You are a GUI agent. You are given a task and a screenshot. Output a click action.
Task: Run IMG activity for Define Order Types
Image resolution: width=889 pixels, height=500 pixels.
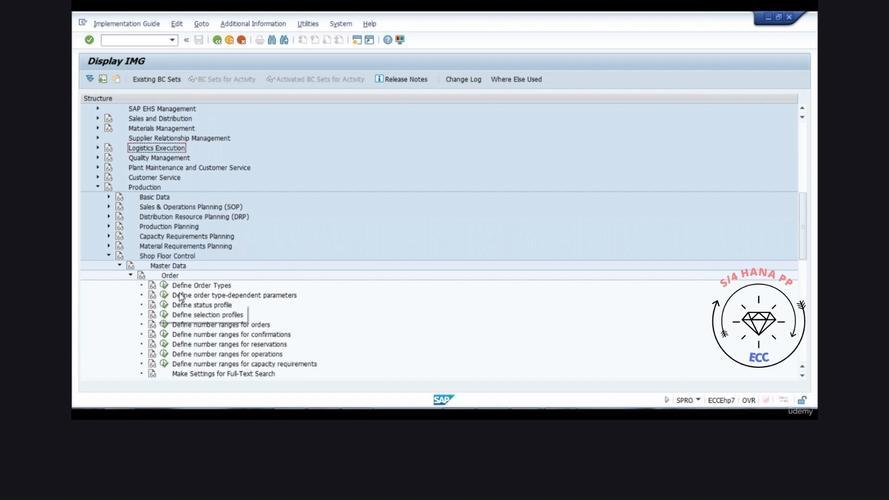click(x=164, y=285)
